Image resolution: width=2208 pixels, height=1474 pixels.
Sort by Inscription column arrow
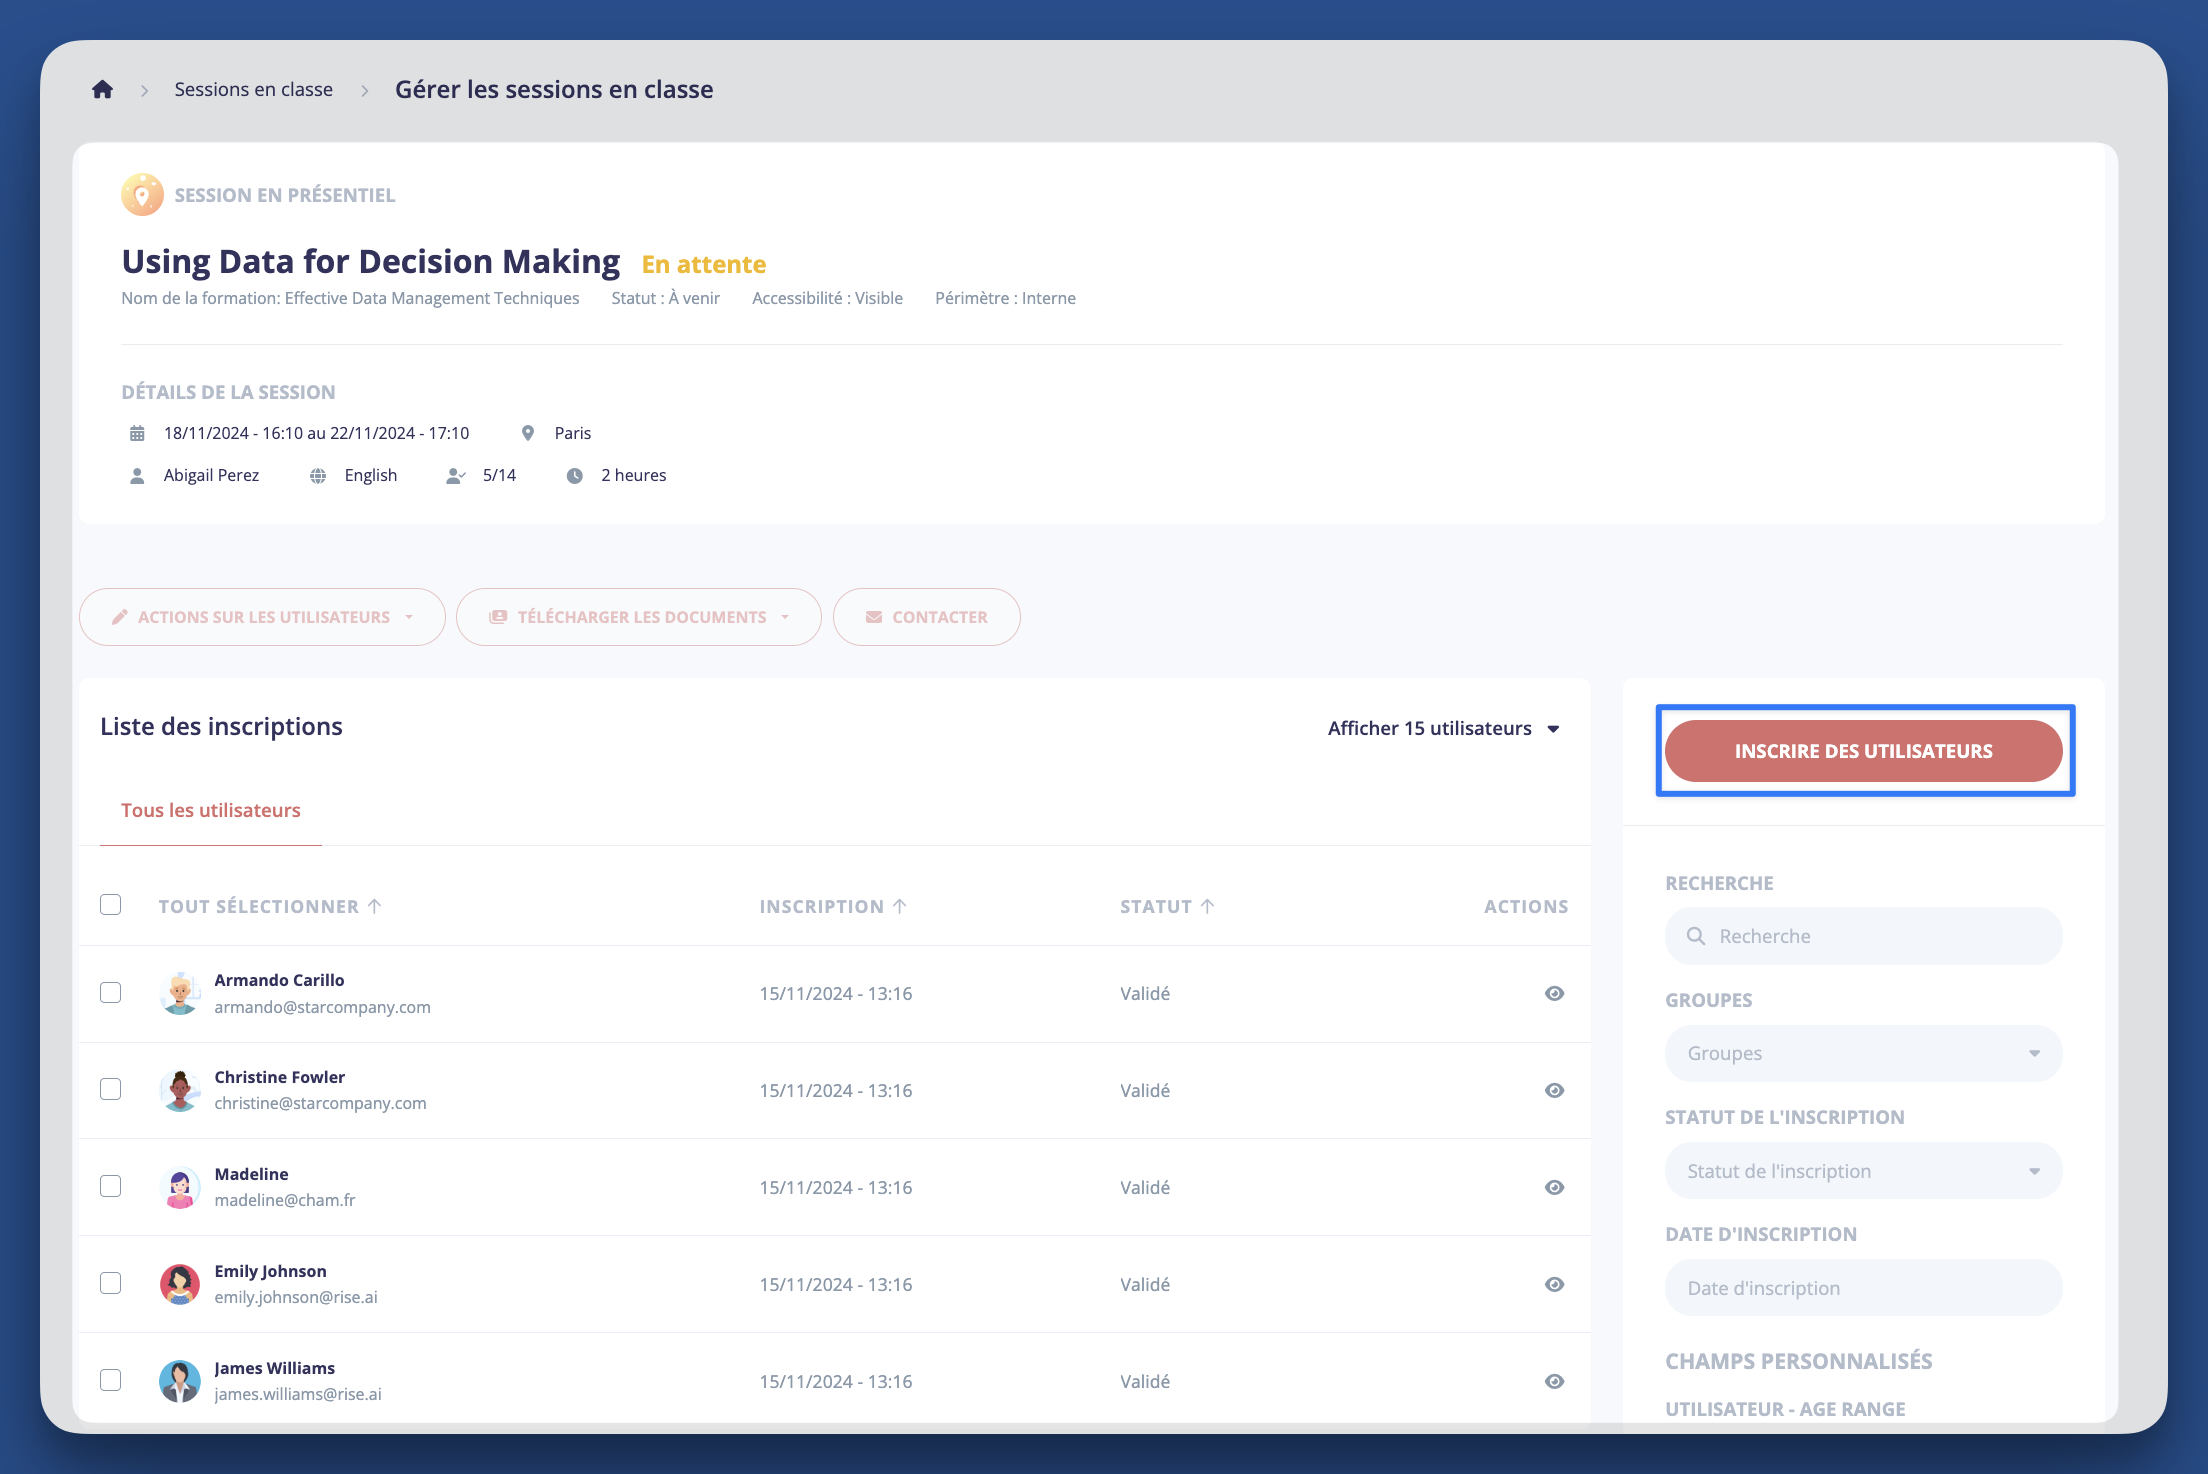click(x=900, y=906)
